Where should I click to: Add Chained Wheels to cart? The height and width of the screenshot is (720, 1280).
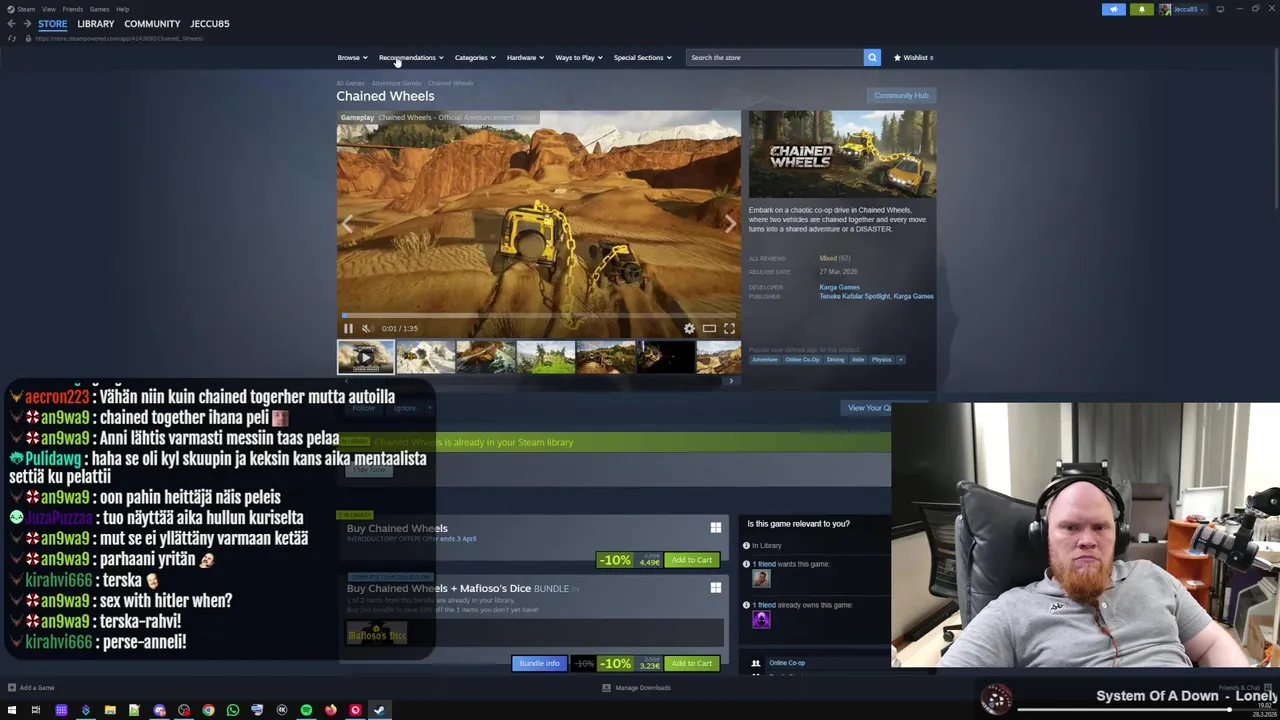691,560
